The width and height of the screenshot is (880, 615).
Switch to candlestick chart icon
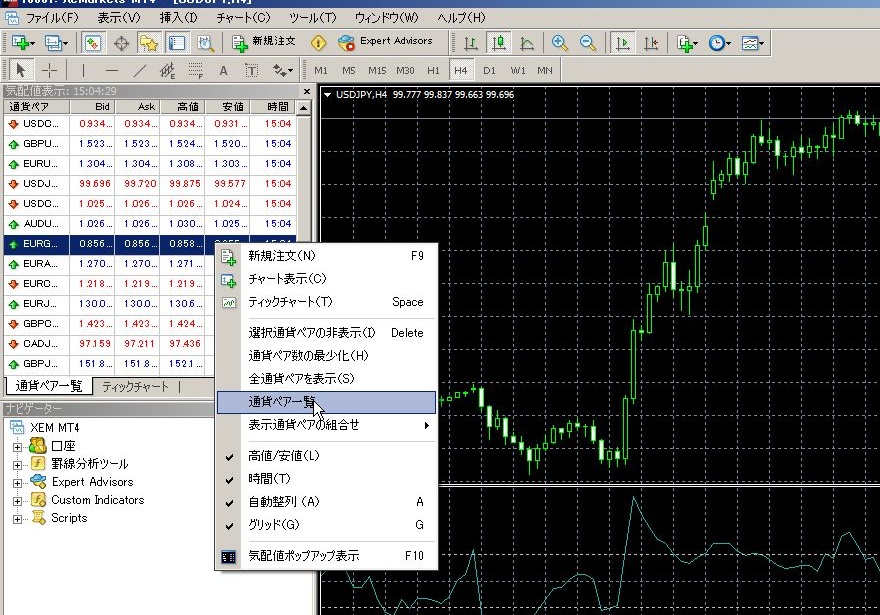tap(498, 43)
